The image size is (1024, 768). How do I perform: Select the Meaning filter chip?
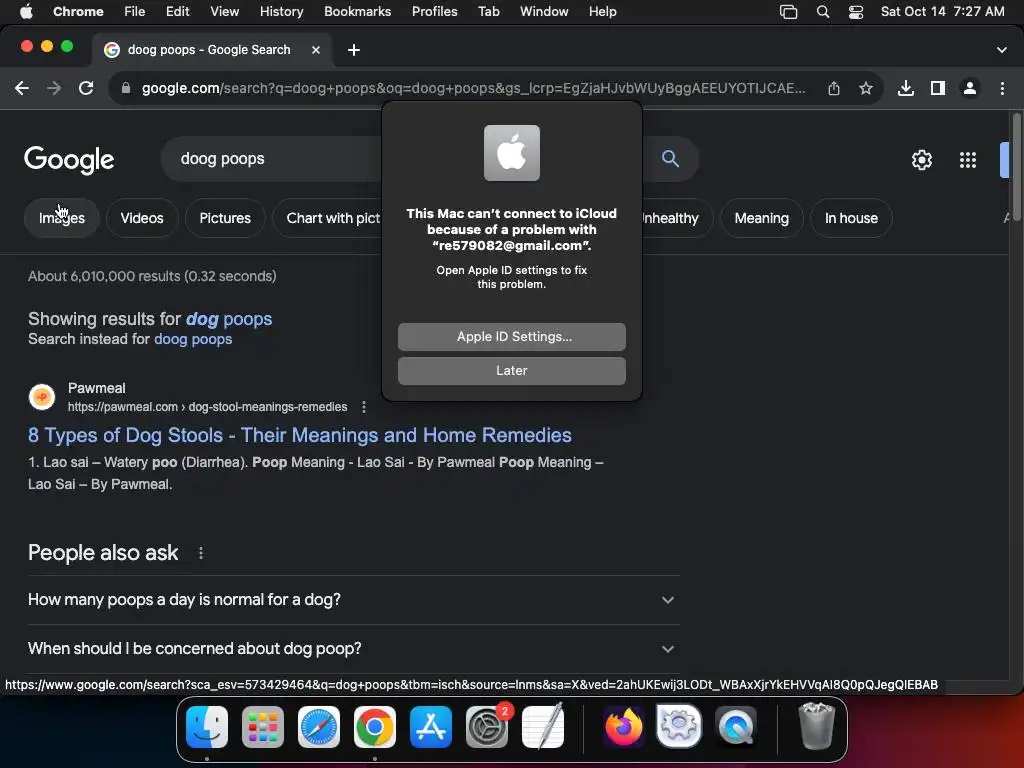761,218
